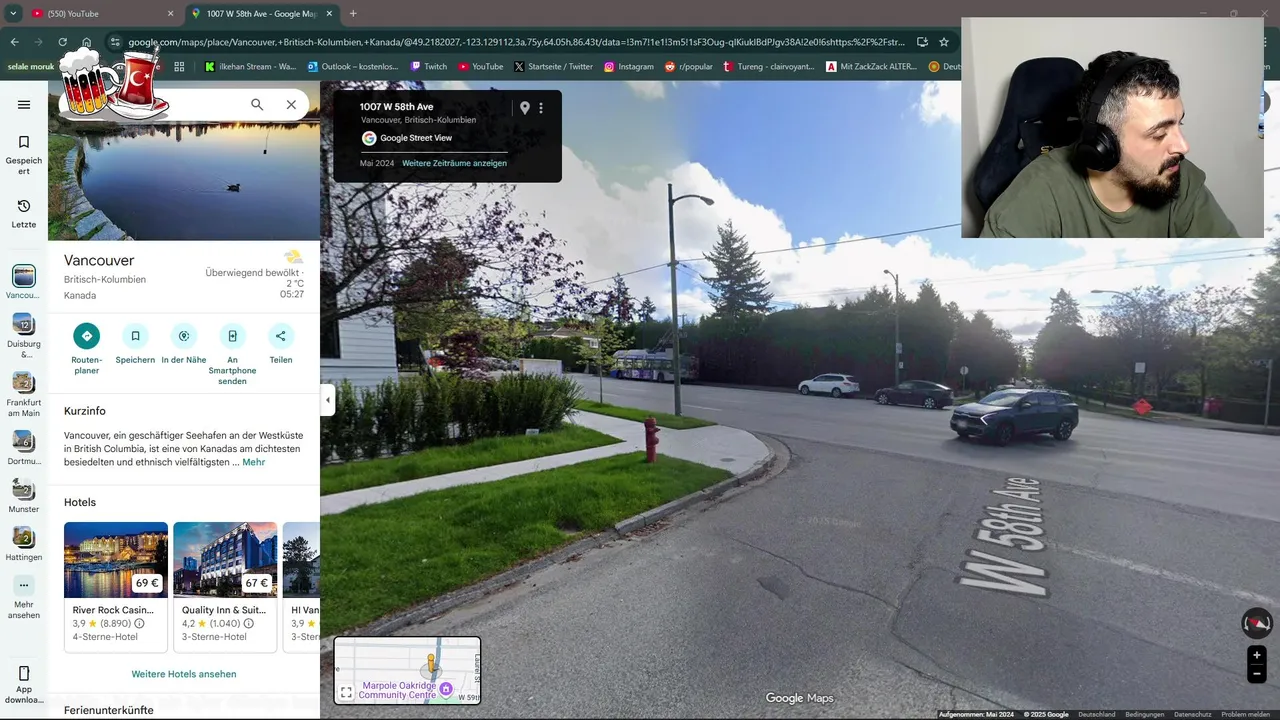Screen dimensions: 1280x720
Task: Select the Hattingen recent item
Action: click(x=24, y=545)
